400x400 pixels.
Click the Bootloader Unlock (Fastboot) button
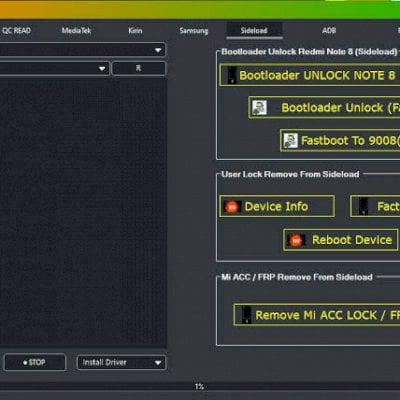pos(324,108)
